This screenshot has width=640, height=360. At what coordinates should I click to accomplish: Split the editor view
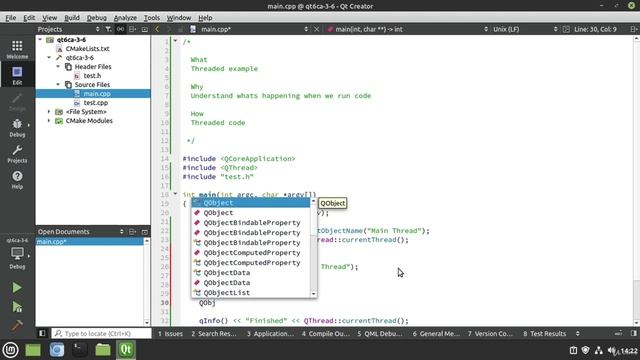click(633, 29)
